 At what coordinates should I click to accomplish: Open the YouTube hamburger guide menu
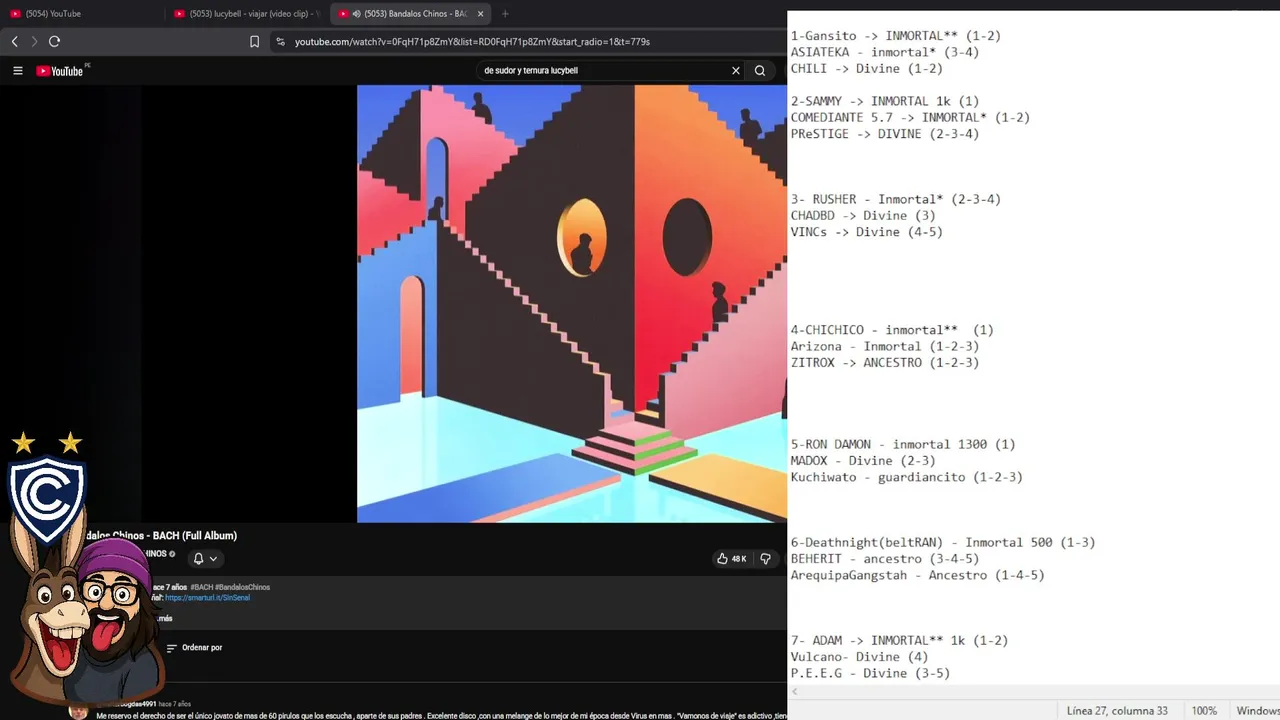coord(18,71)
